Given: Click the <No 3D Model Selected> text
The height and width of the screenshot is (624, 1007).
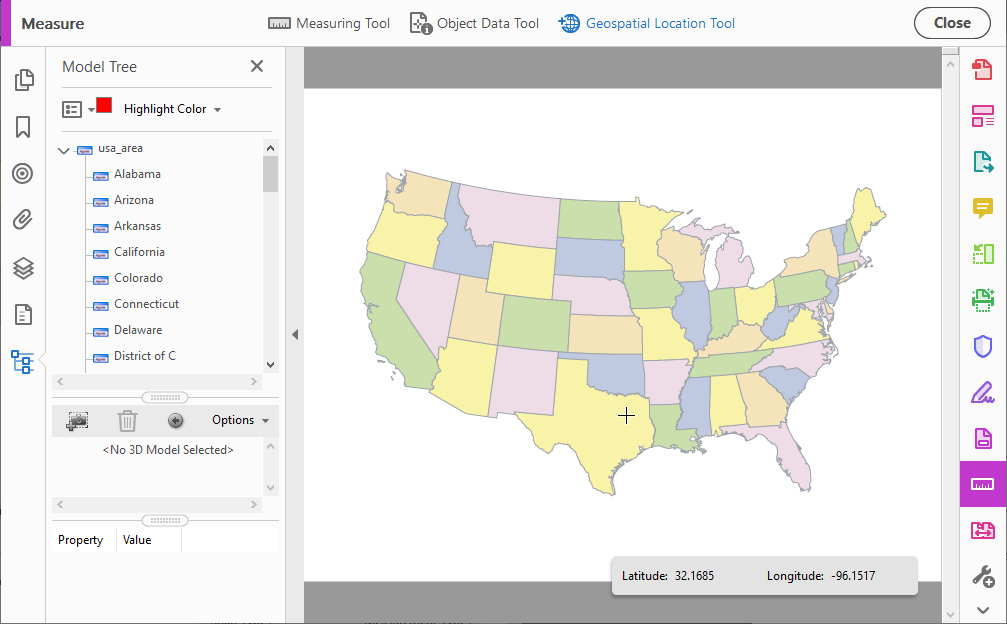Looking at the screenshot, I should click(168, 450).
